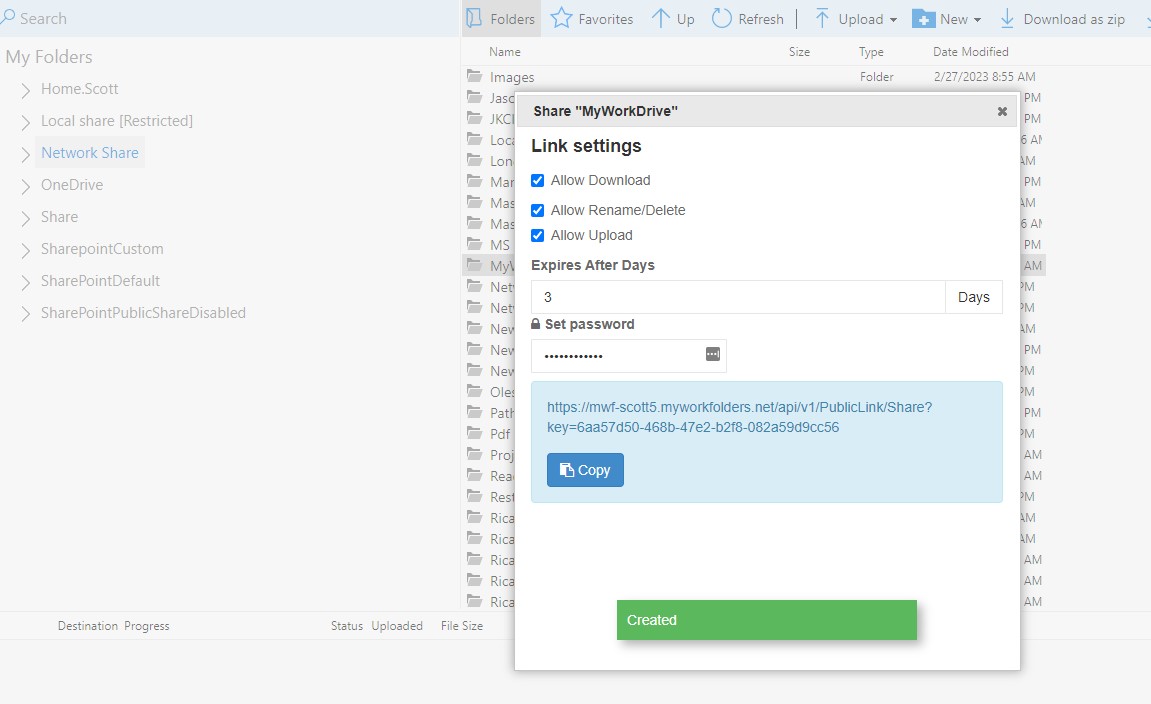Sort files by Date Modified column

pyautogui.click(x=970, y=52)
